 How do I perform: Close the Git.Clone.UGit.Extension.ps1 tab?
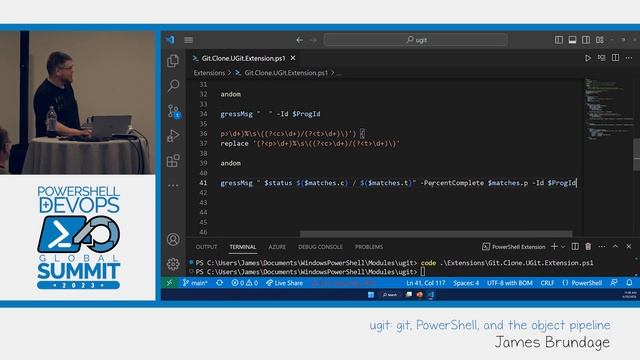293,58
